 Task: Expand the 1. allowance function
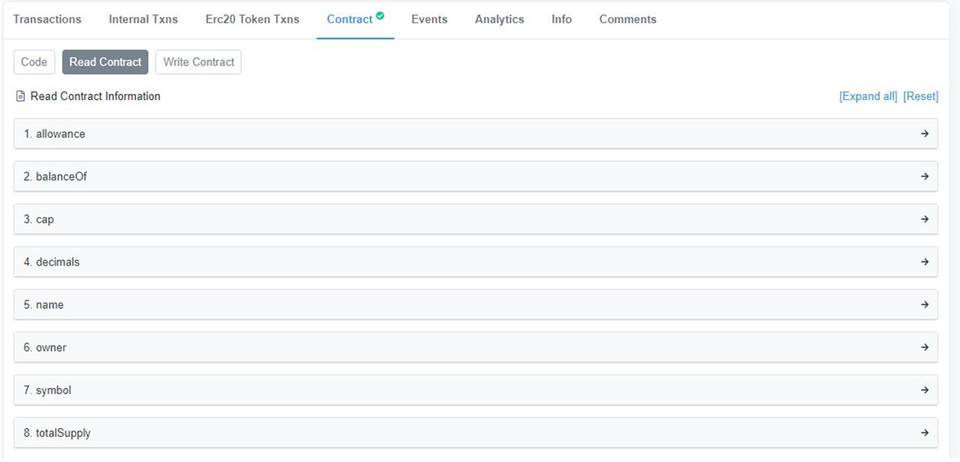click(476, 133)
